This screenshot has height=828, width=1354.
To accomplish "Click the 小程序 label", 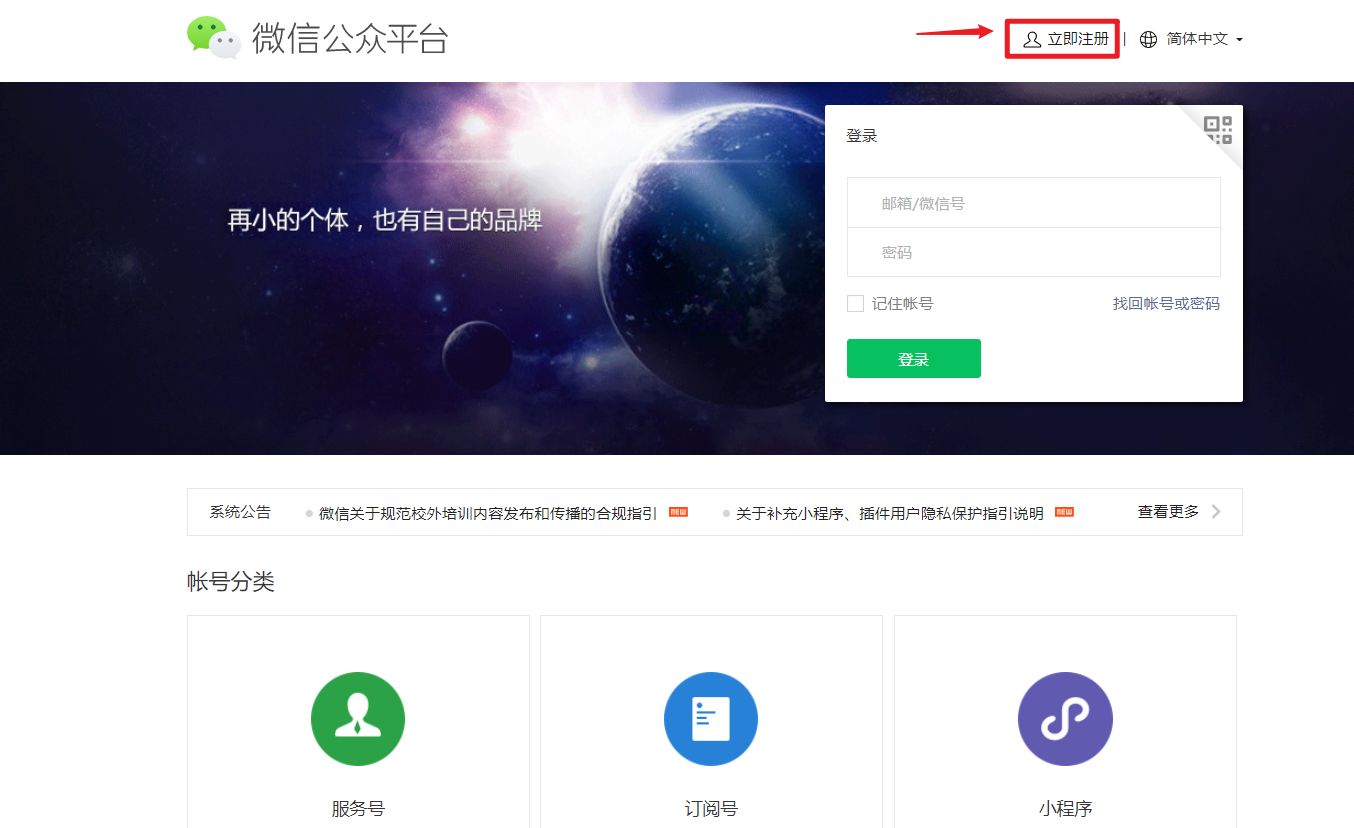I will (1065, 809).
